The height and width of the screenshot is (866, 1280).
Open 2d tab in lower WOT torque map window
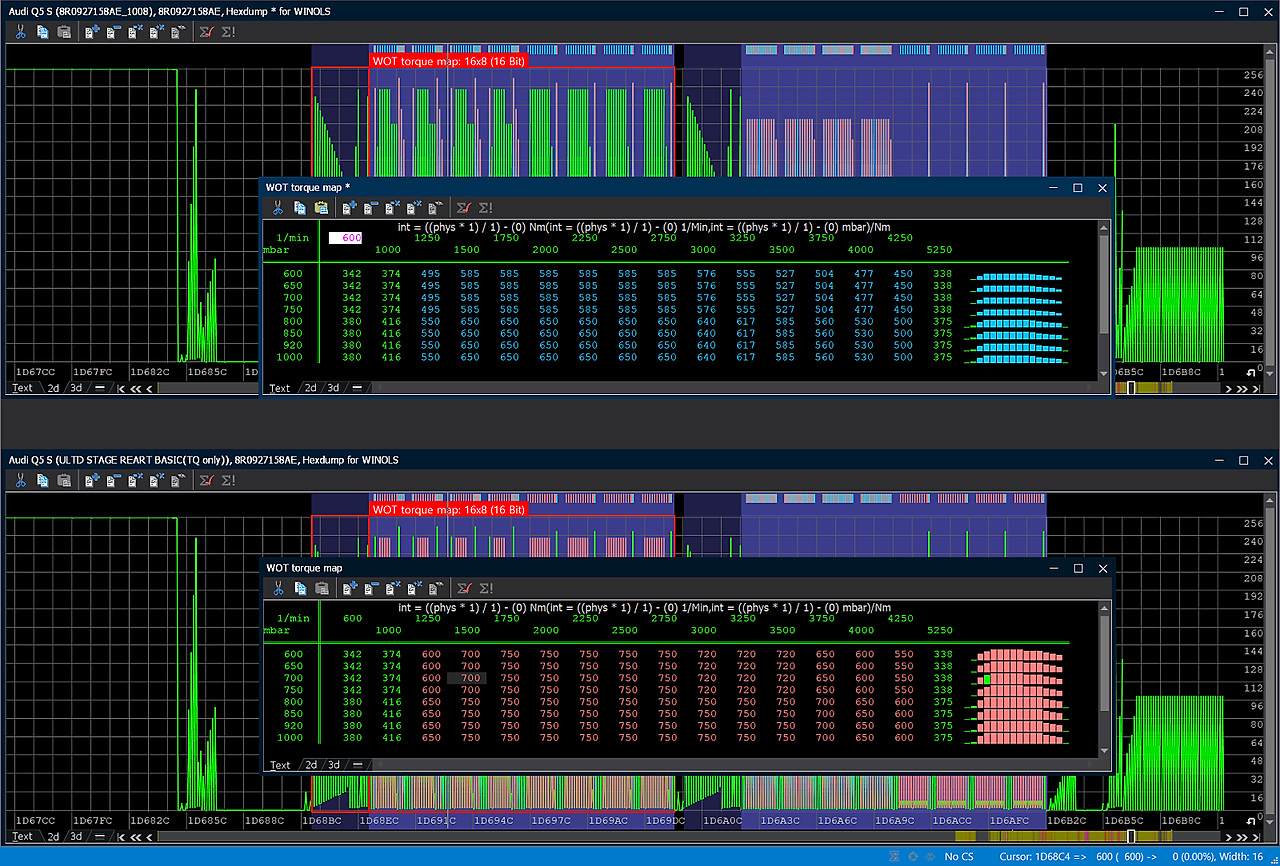point(310,765)
